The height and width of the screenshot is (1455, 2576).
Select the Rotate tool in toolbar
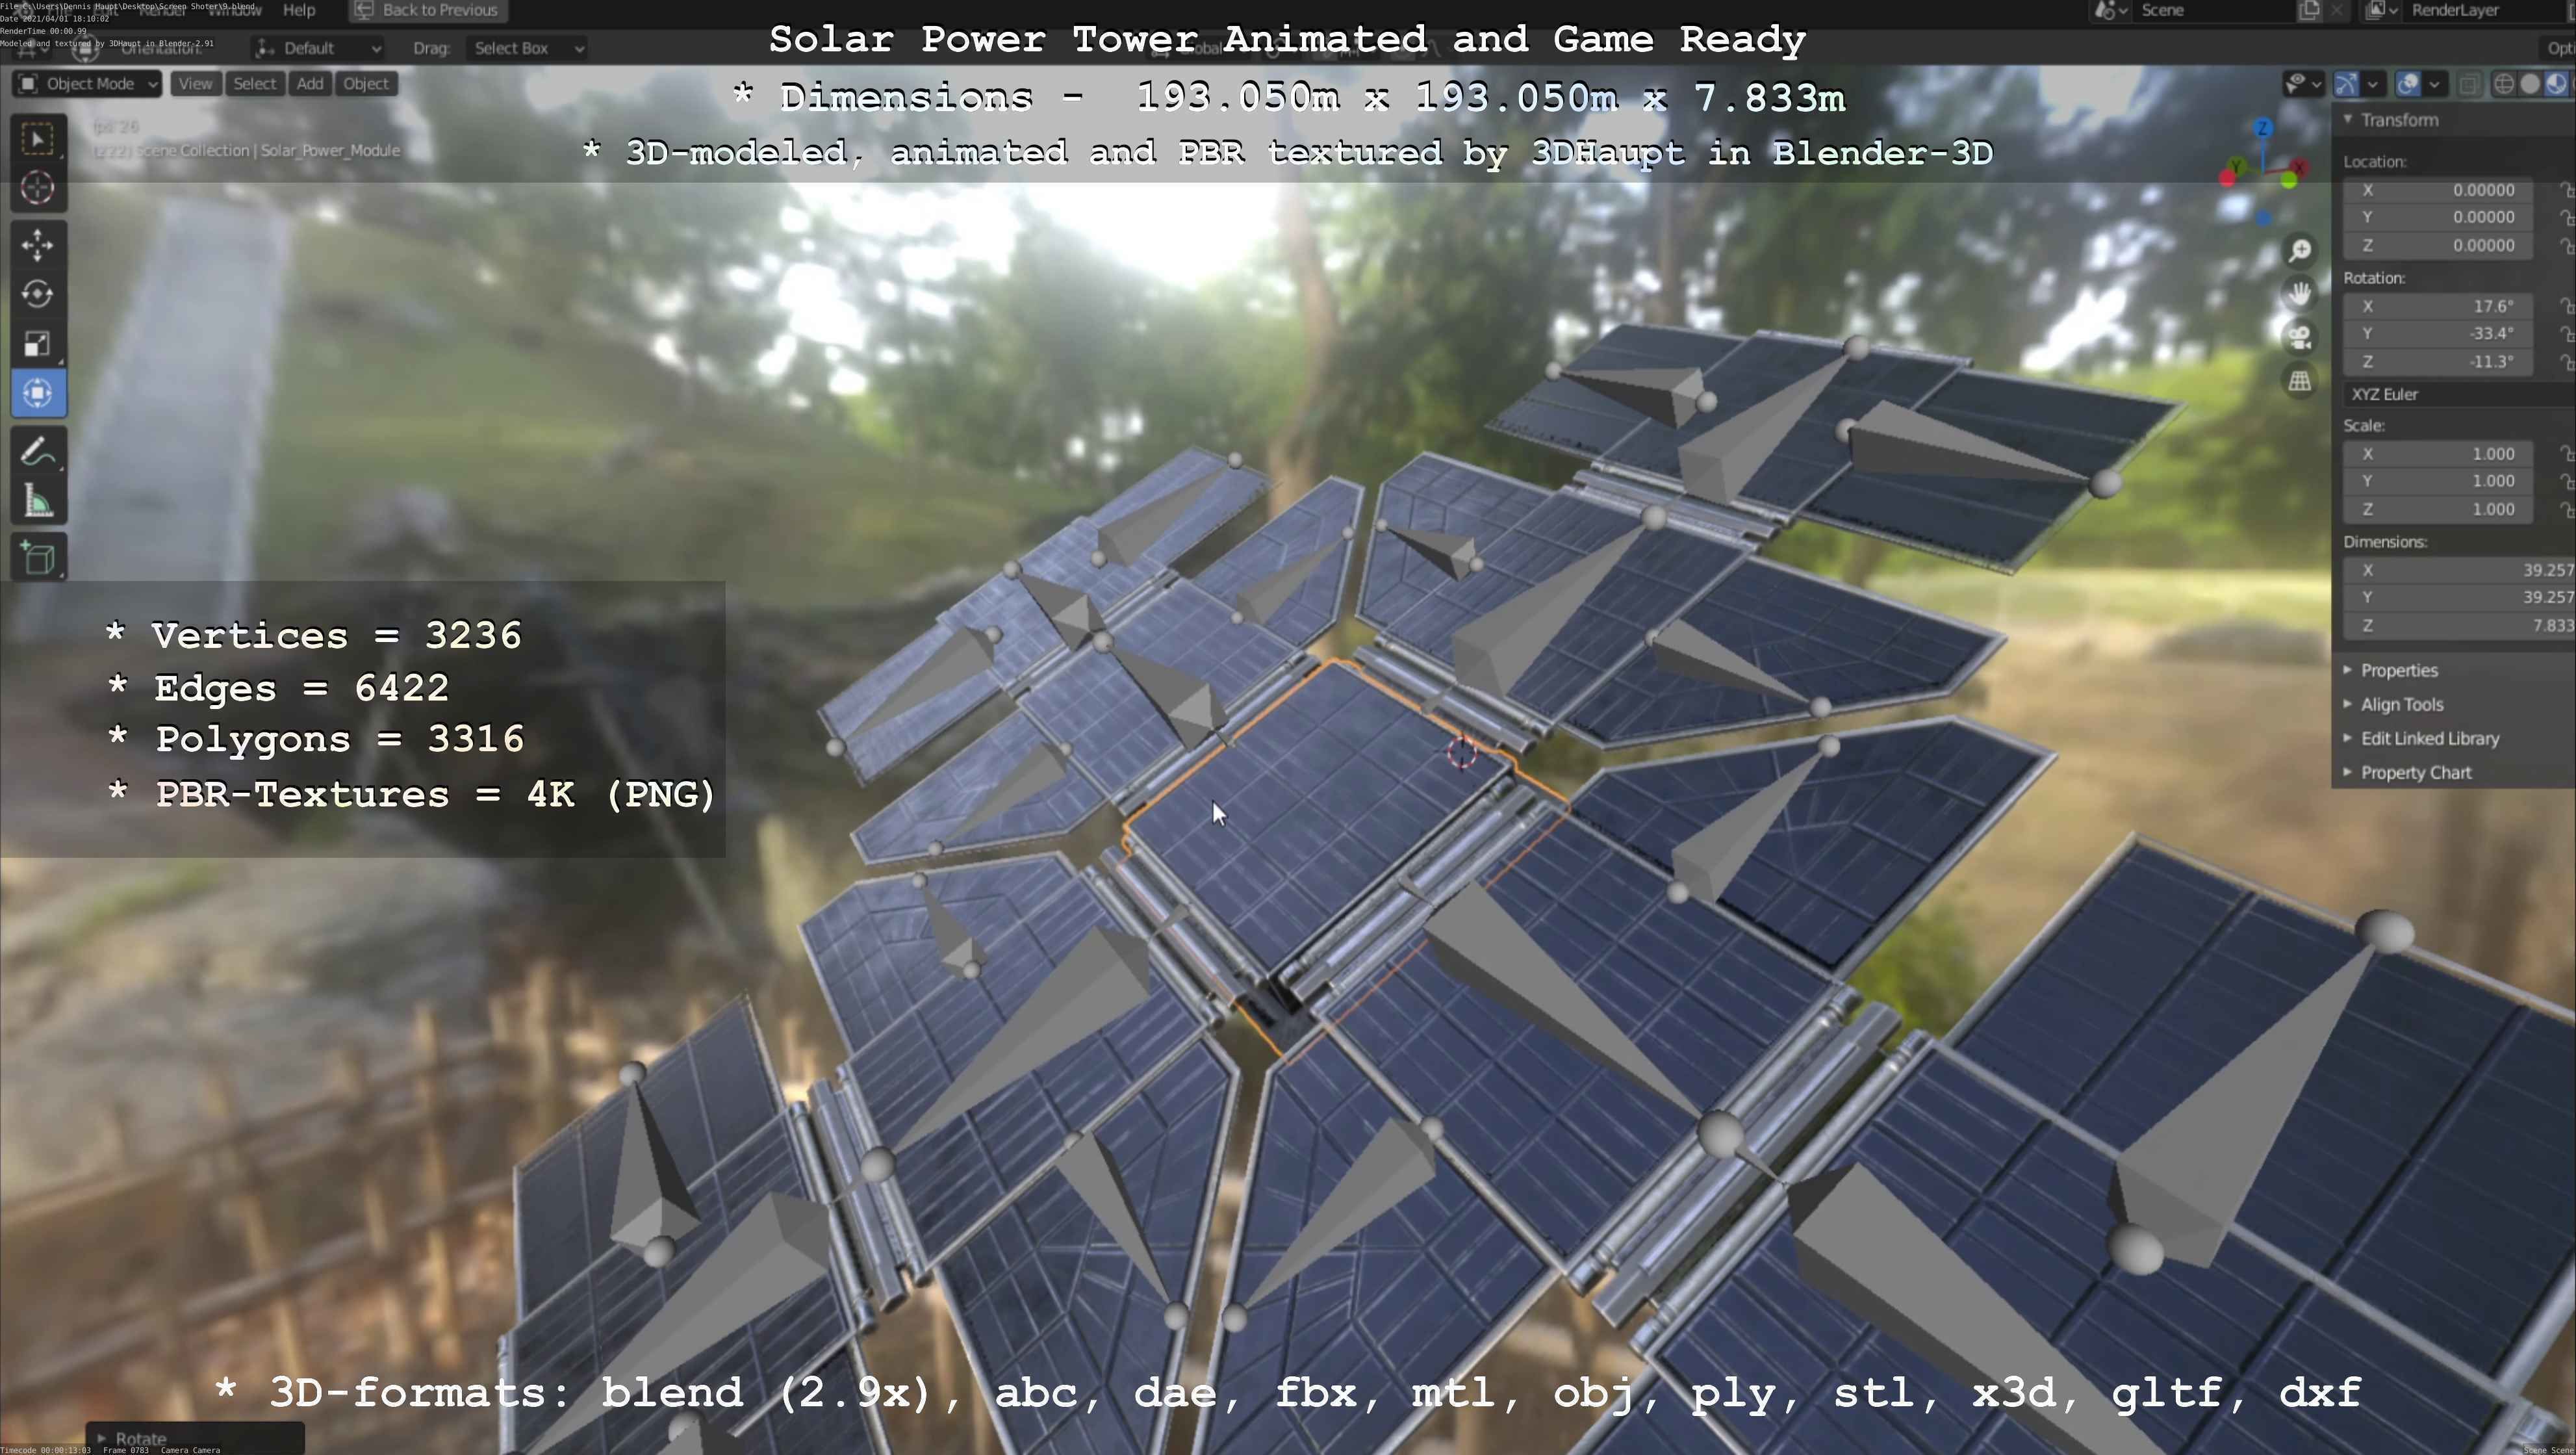tap(38, 294)
